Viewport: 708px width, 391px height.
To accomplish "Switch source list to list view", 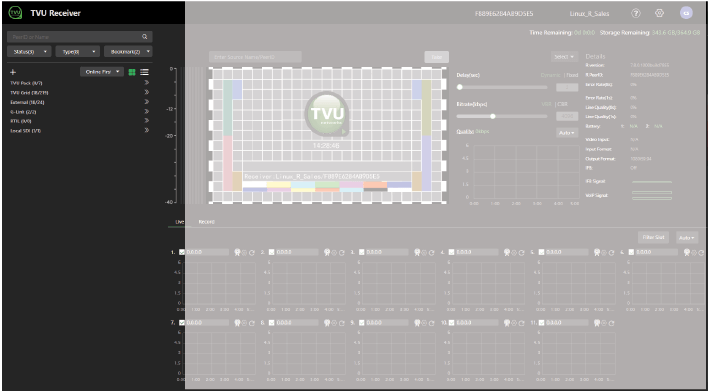I will [x=144, y=72].
